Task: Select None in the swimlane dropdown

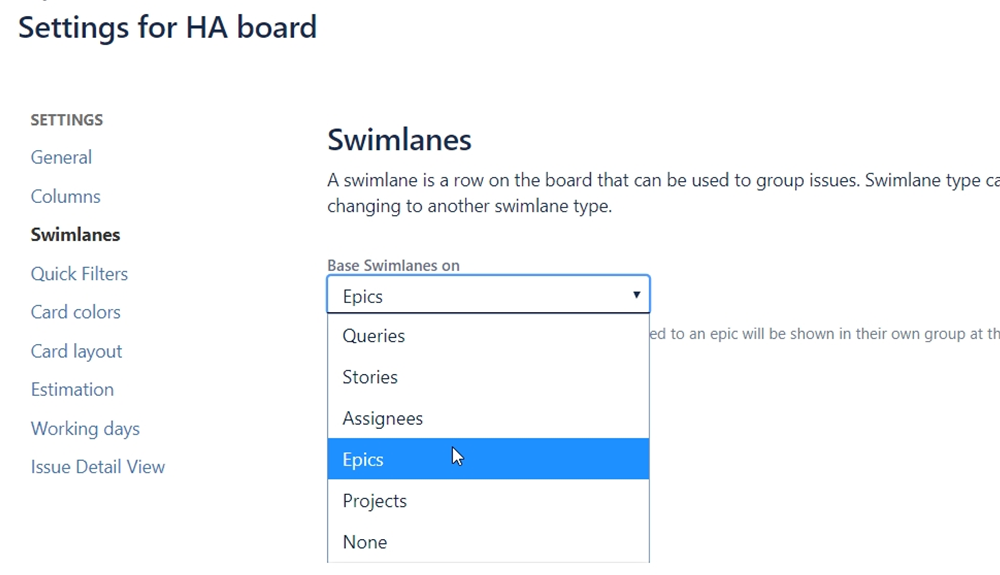Action: (365, 542)
